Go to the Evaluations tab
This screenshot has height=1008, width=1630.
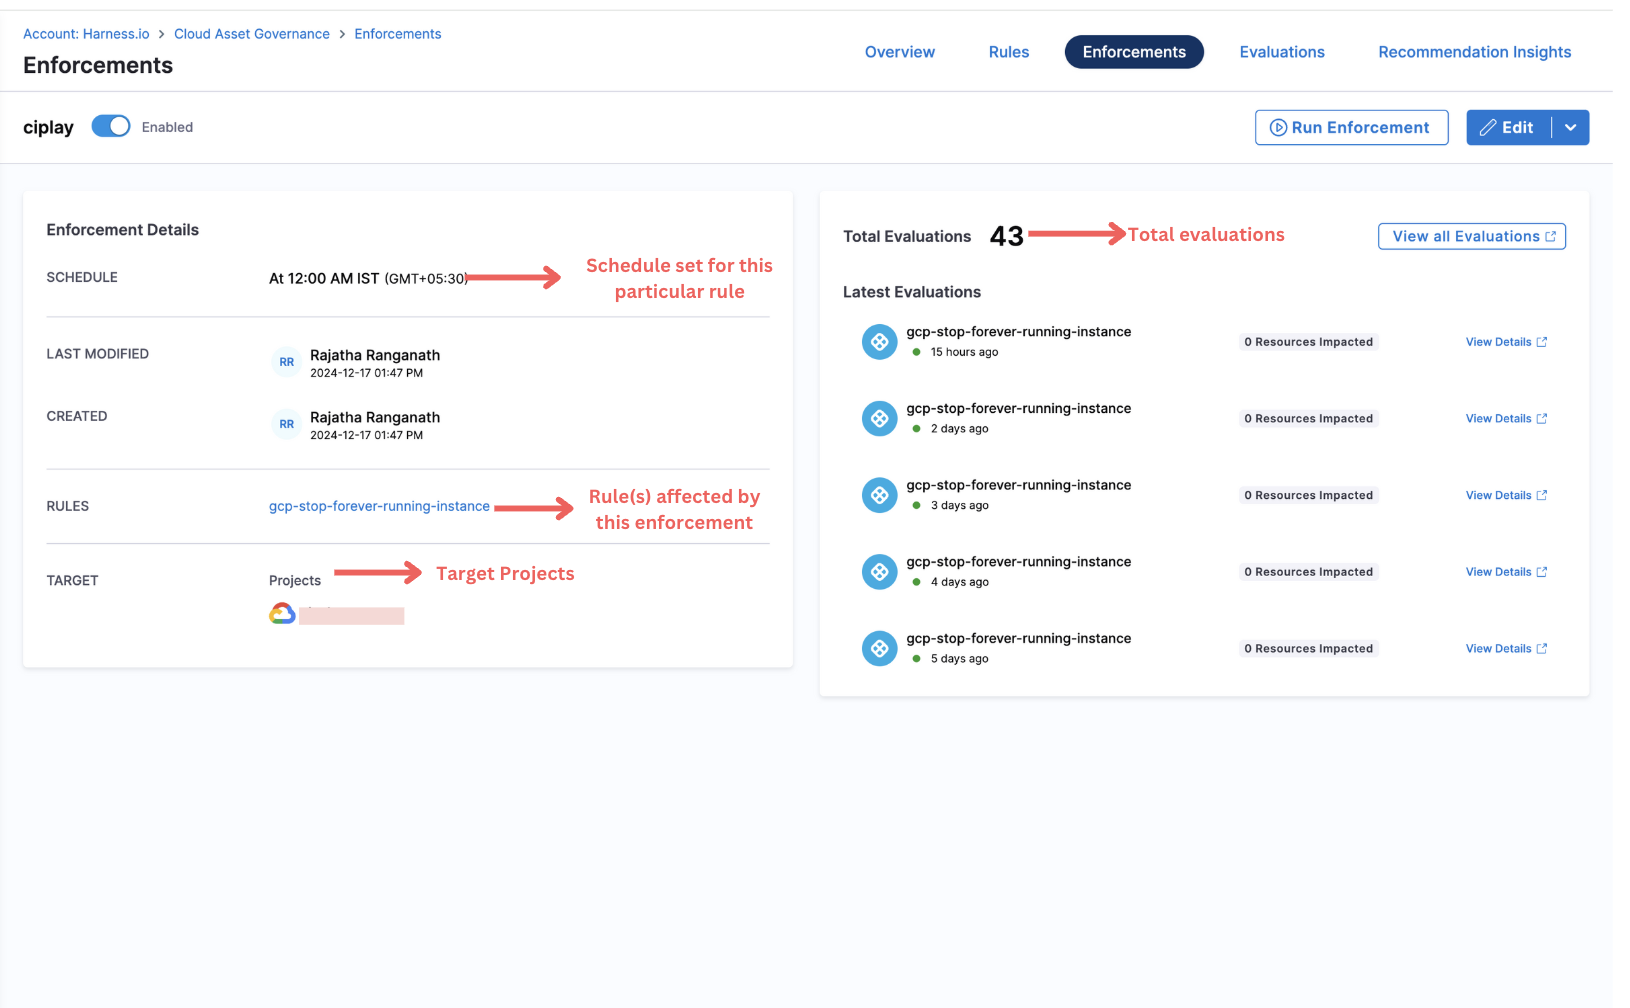[x=1281, y=52]
